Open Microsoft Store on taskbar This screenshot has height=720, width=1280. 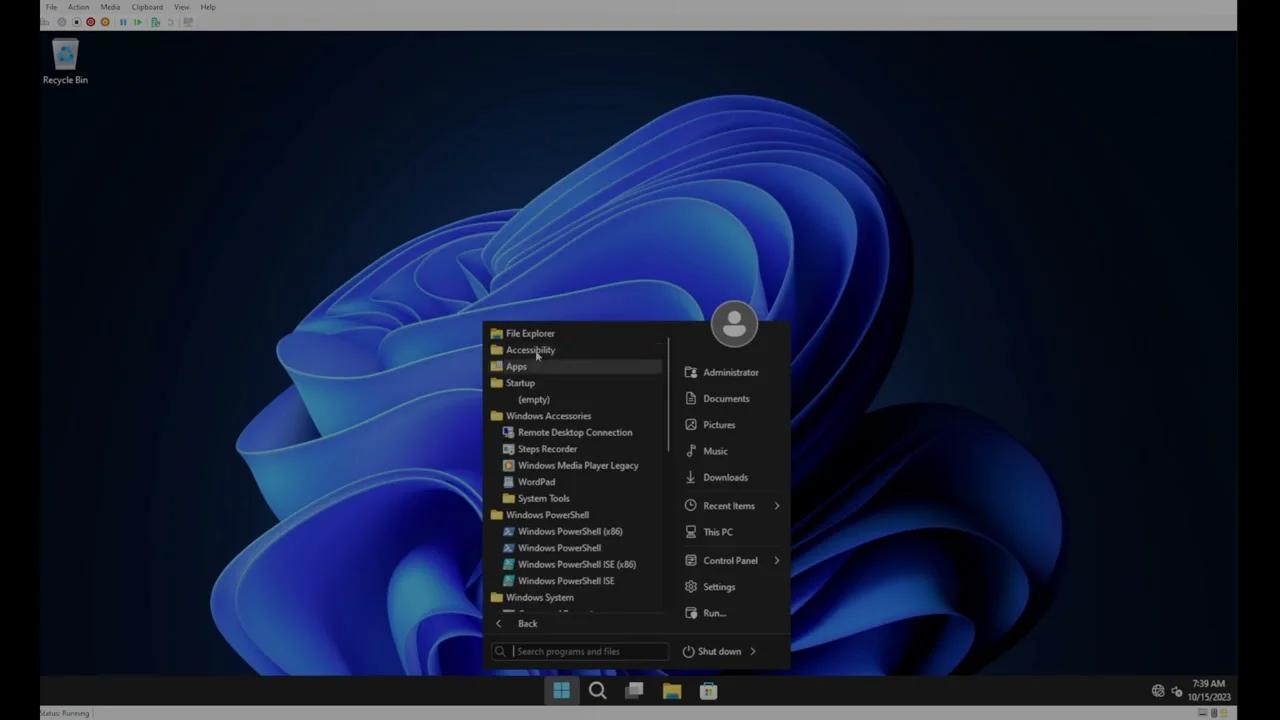708,691
